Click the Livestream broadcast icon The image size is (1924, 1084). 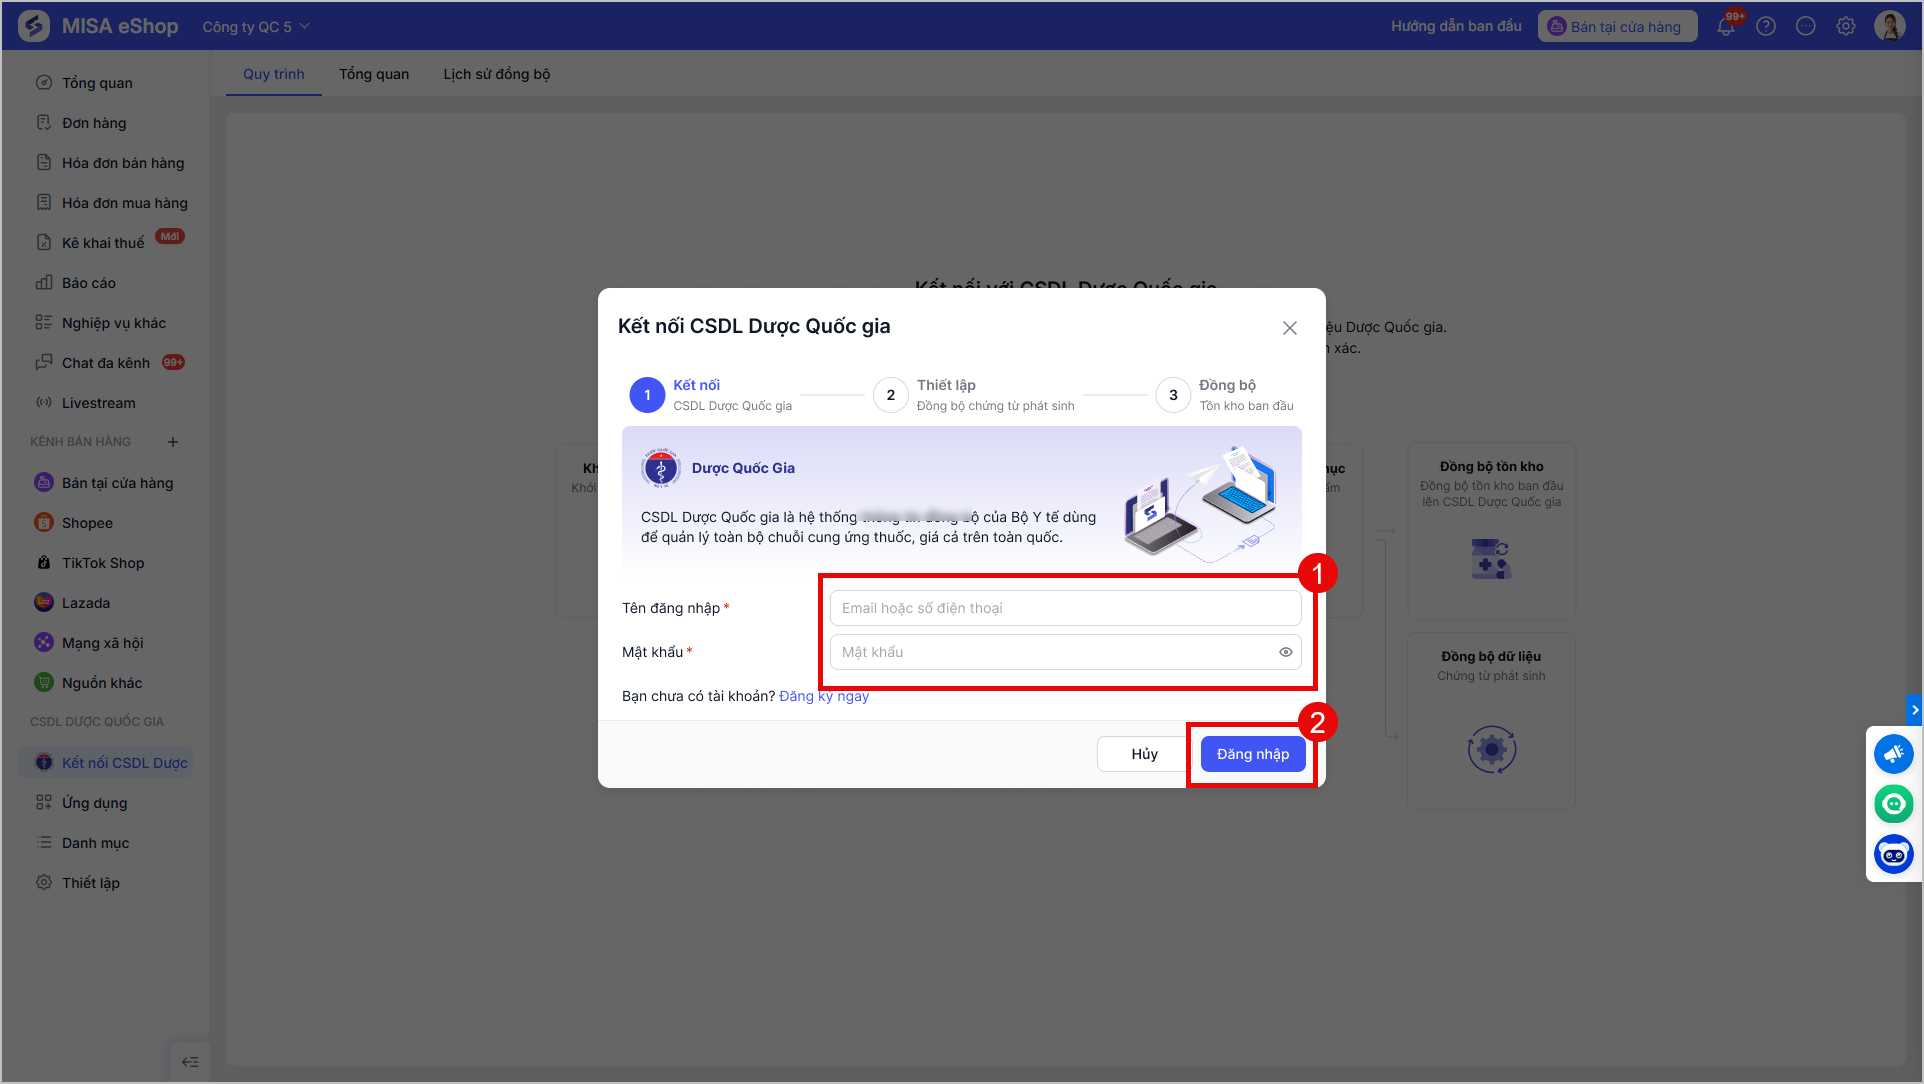(44, 403)
